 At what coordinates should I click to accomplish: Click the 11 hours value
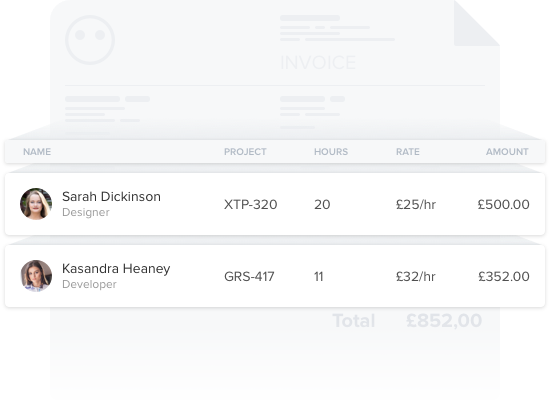tap(318, 276)
